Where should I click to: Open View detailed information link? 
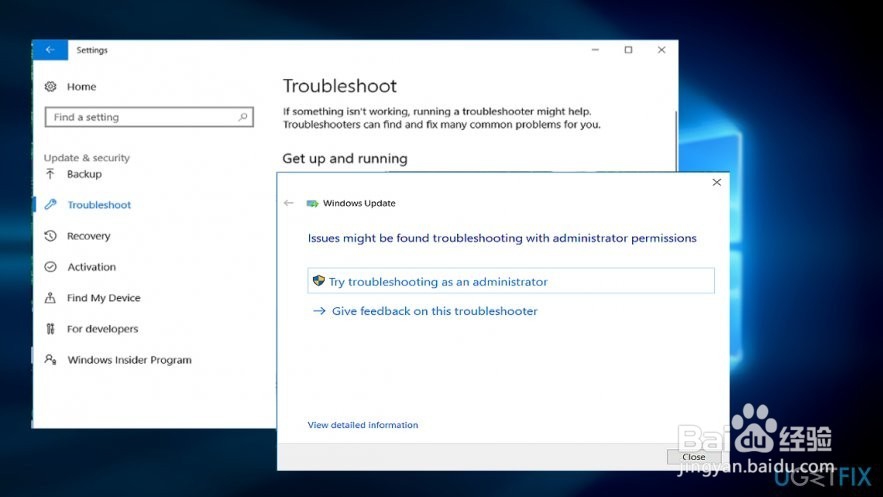[x=363, y=425]
